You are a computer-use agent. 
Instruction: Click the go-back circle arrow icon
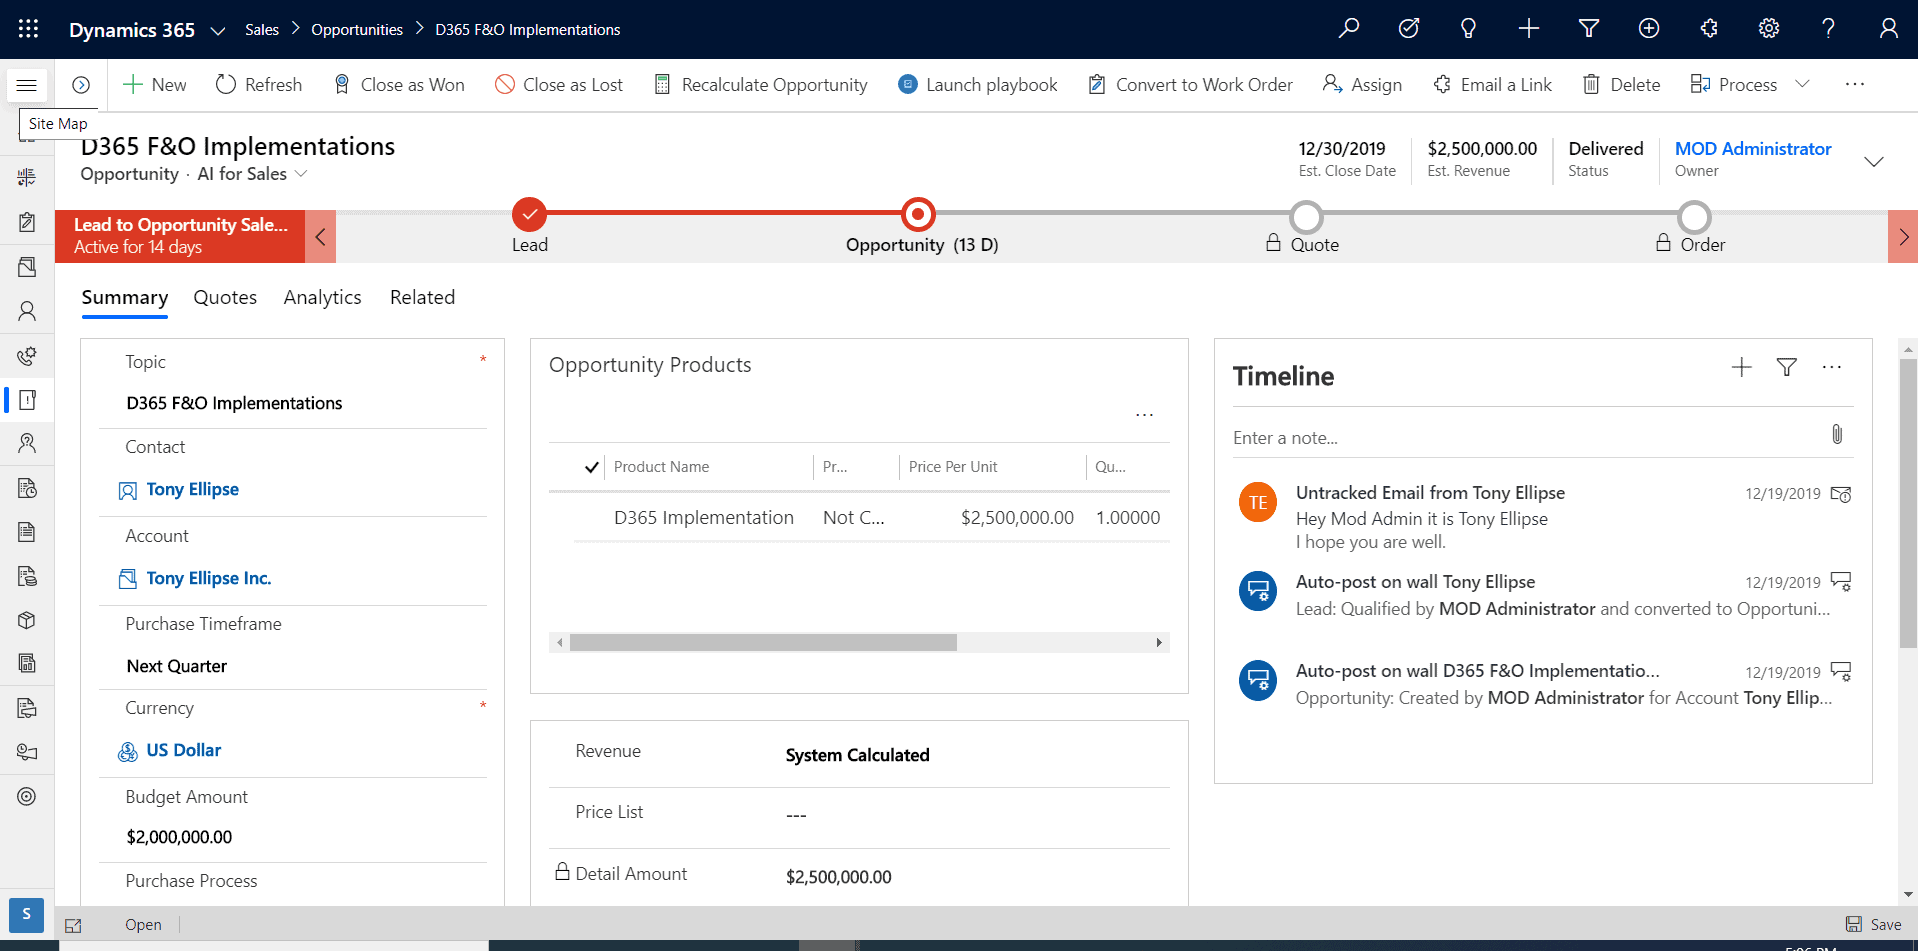[81, 85]
